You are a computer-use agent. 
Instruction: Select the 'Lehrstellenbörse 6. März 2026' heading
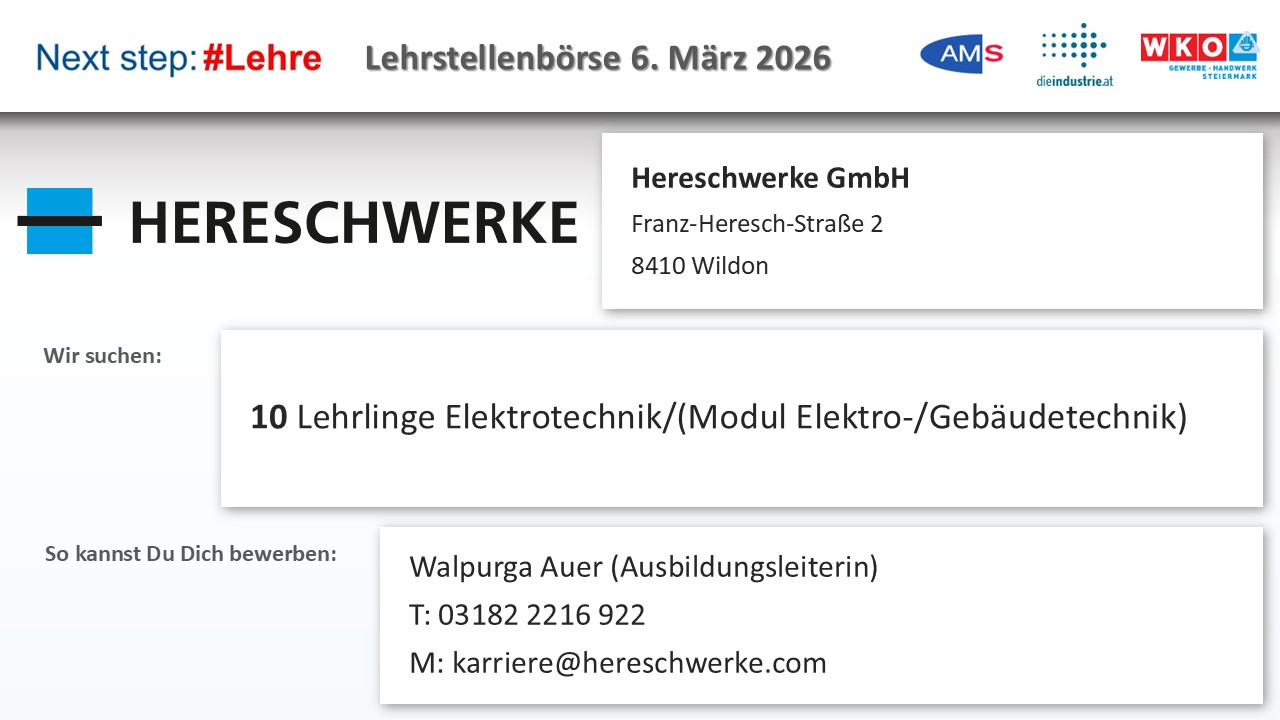point(598,58)
